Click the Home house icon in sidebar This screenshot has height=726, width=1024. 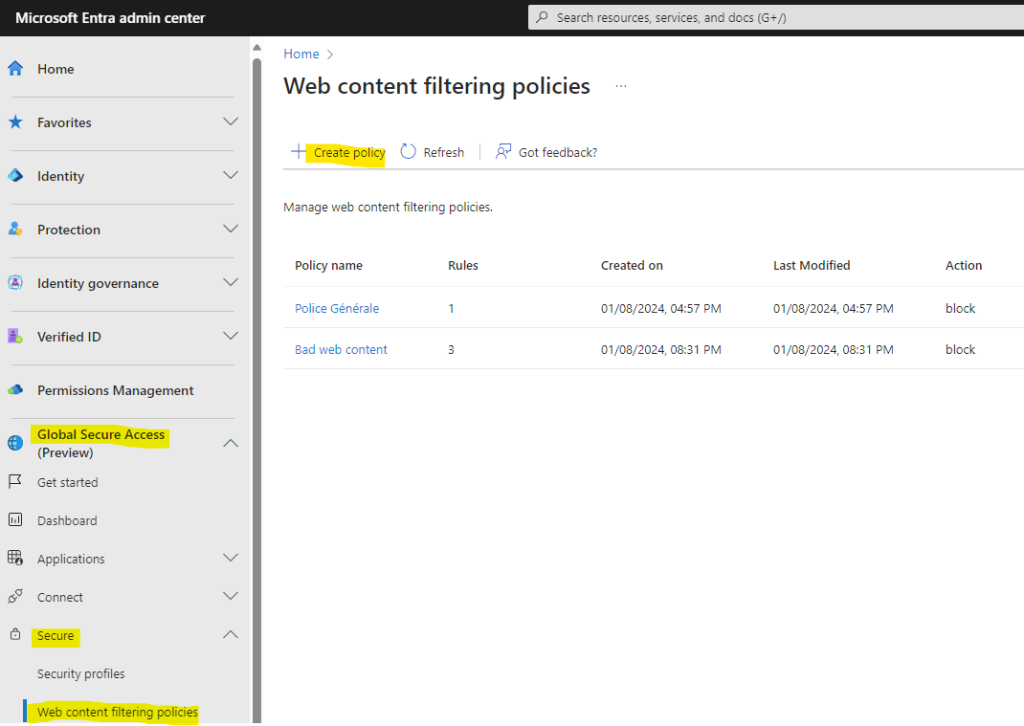tap(16, 69)
